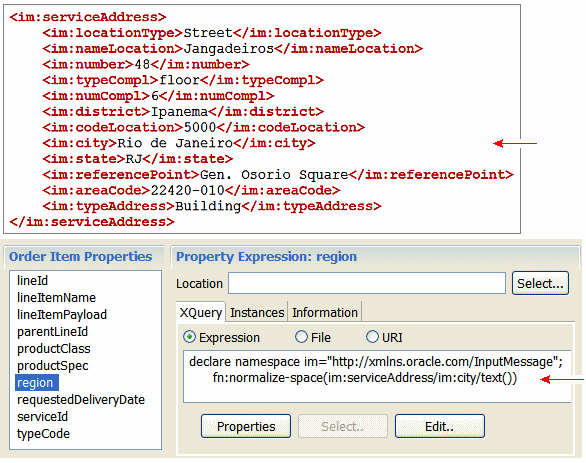This screenshot has height=463, width=586.
Task: Switch to the XQuery tab
Action: coord(201,312)
